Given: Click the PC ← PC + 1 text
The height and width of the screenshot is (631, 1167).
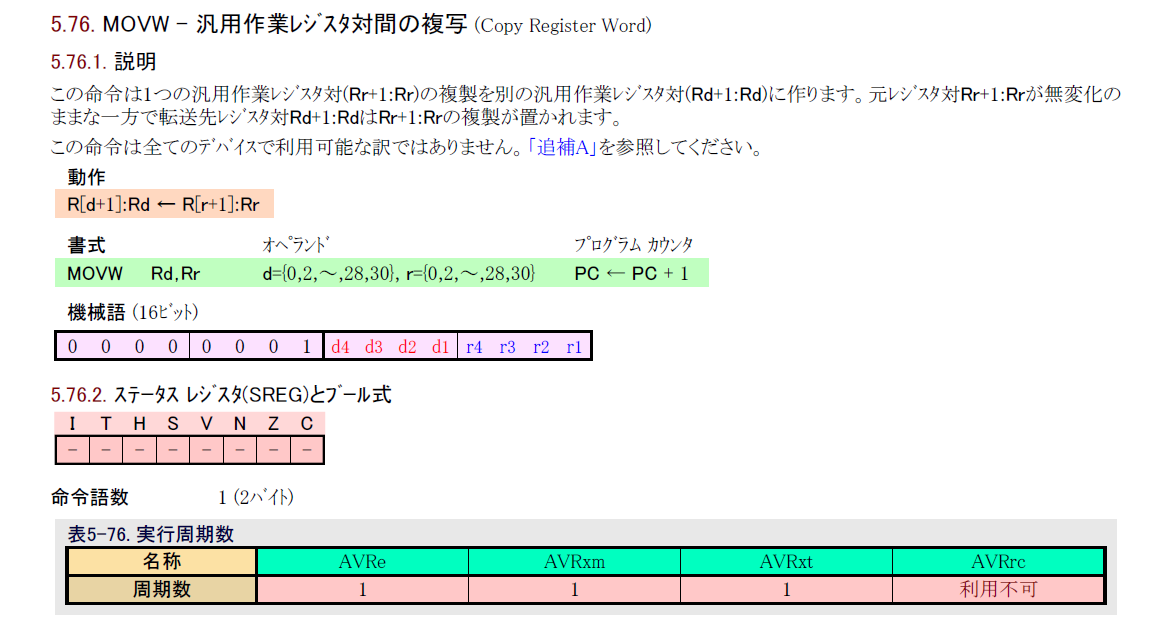Looking at the screenshot, I should tap(631, 273).
